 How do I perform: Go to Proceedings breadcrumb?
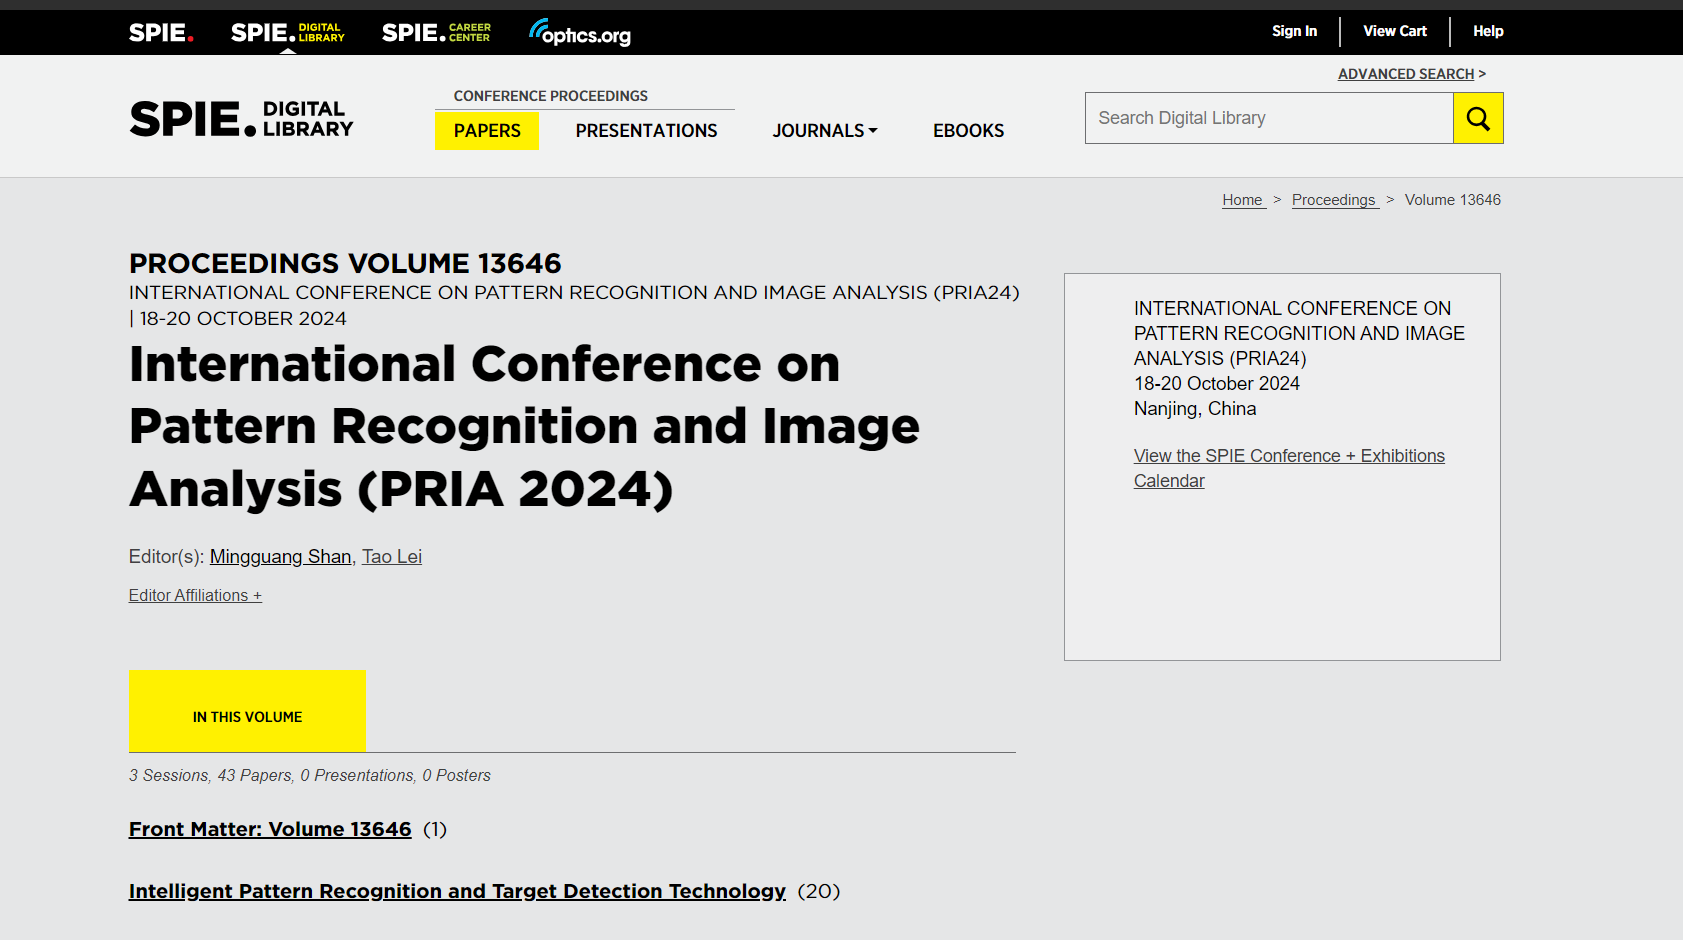tap(1335, 200)
